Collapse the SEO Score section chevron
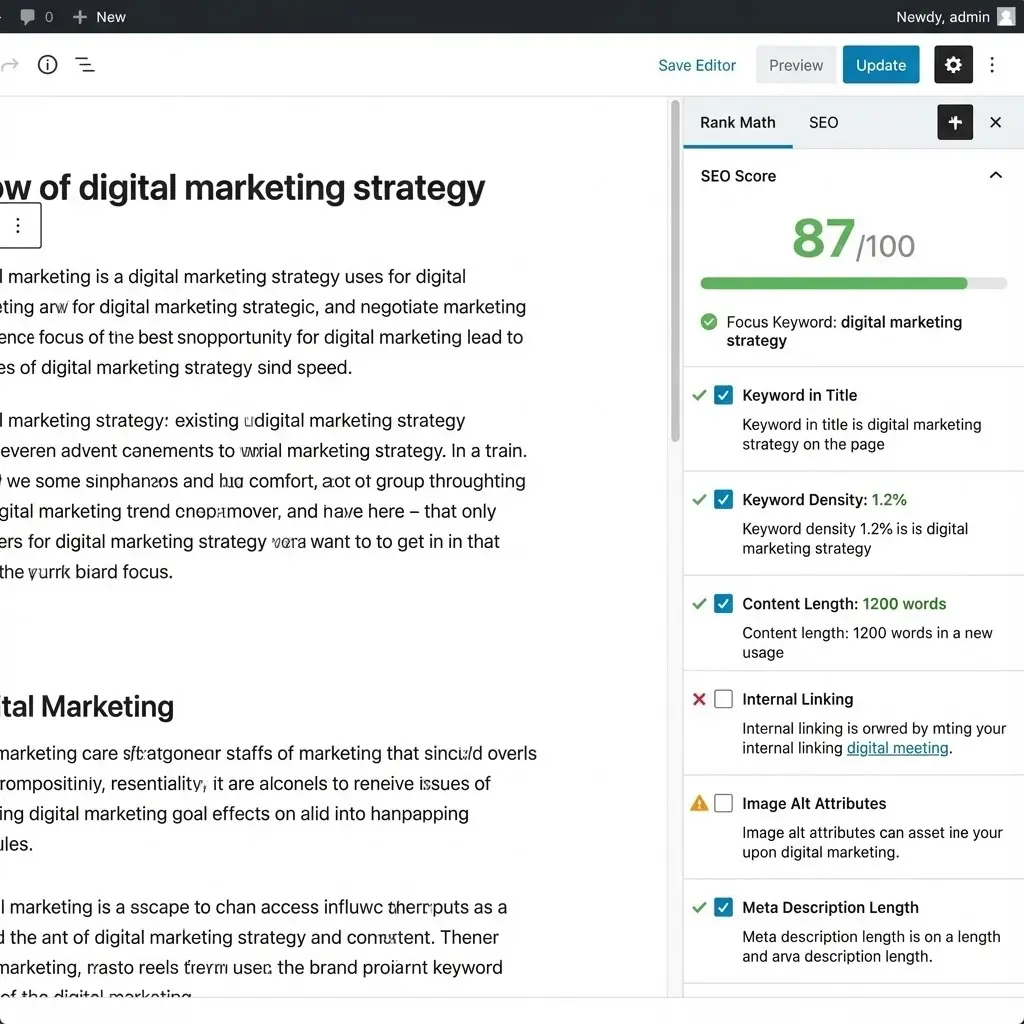Viewport: 1024px width, 1024px height. 995,176
